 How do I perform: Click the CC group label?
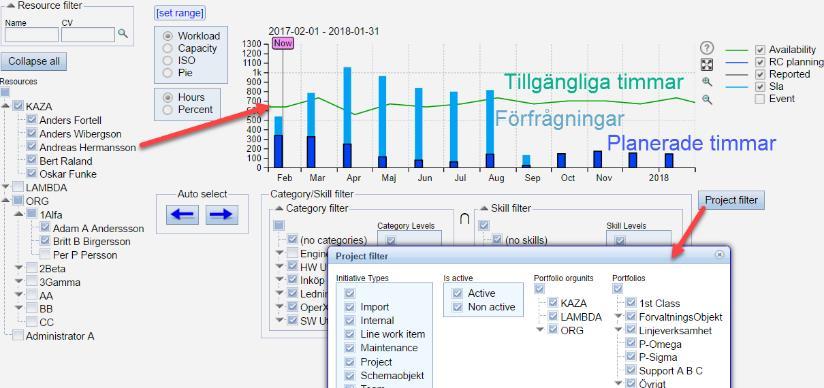point(46,322)
